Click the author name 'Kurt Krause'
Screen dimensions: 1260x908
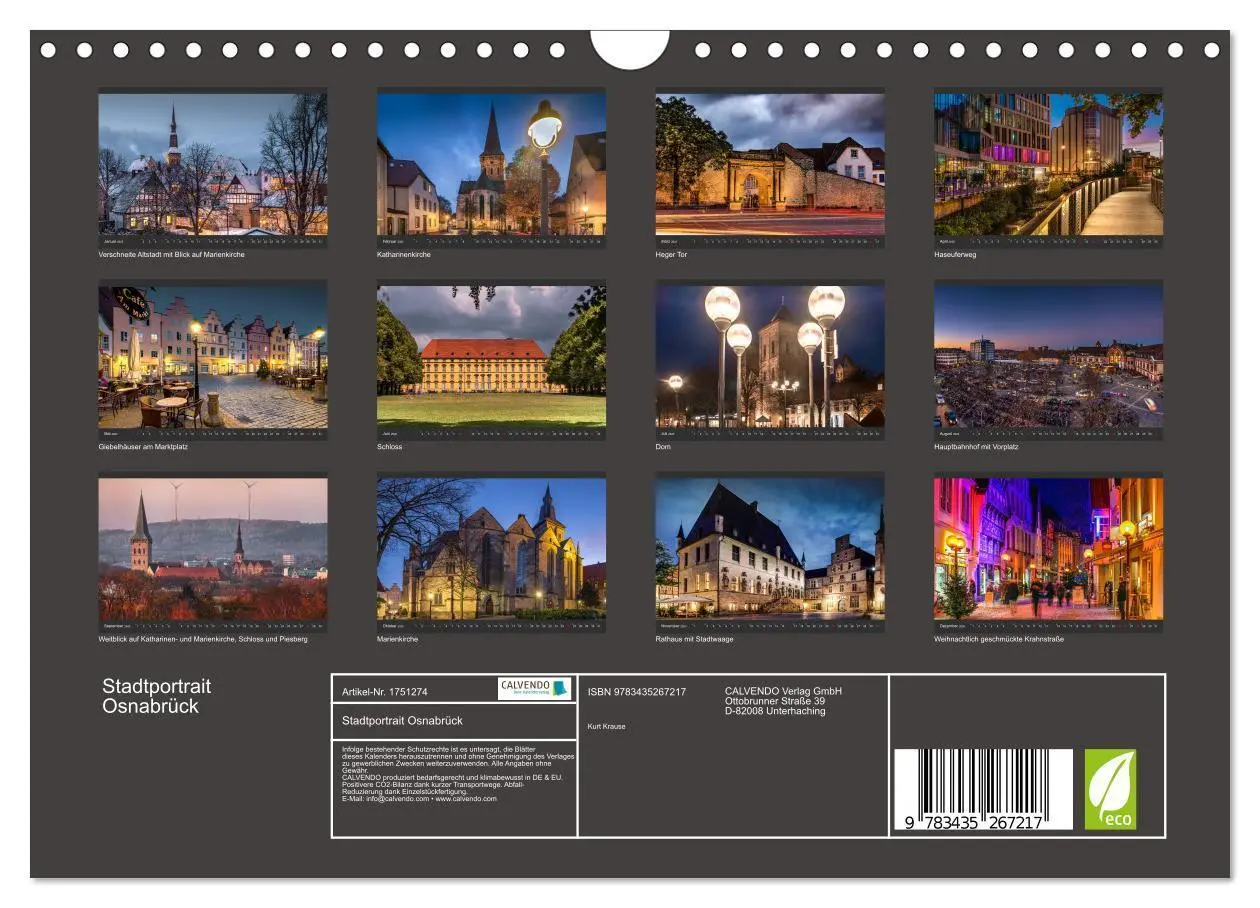pyautogui.click(x=606, y=726)
